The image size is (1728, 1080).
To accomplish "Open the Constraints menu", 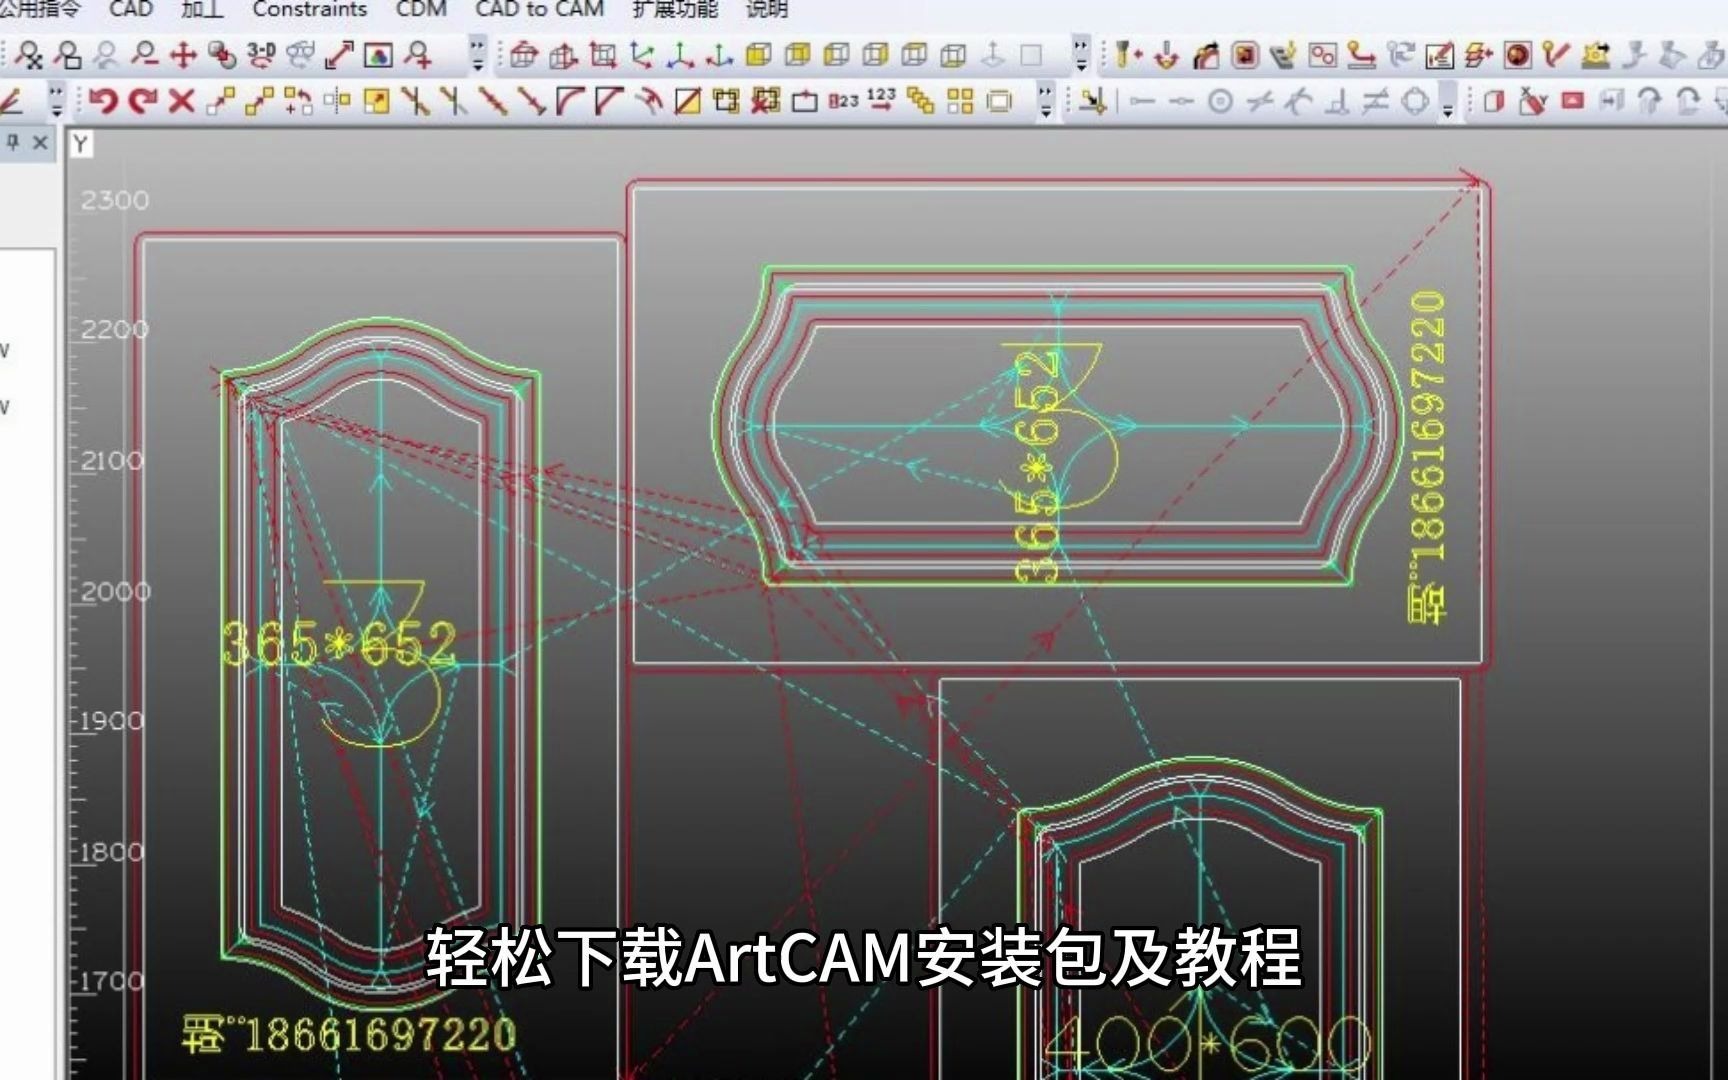I will point(312,10).
